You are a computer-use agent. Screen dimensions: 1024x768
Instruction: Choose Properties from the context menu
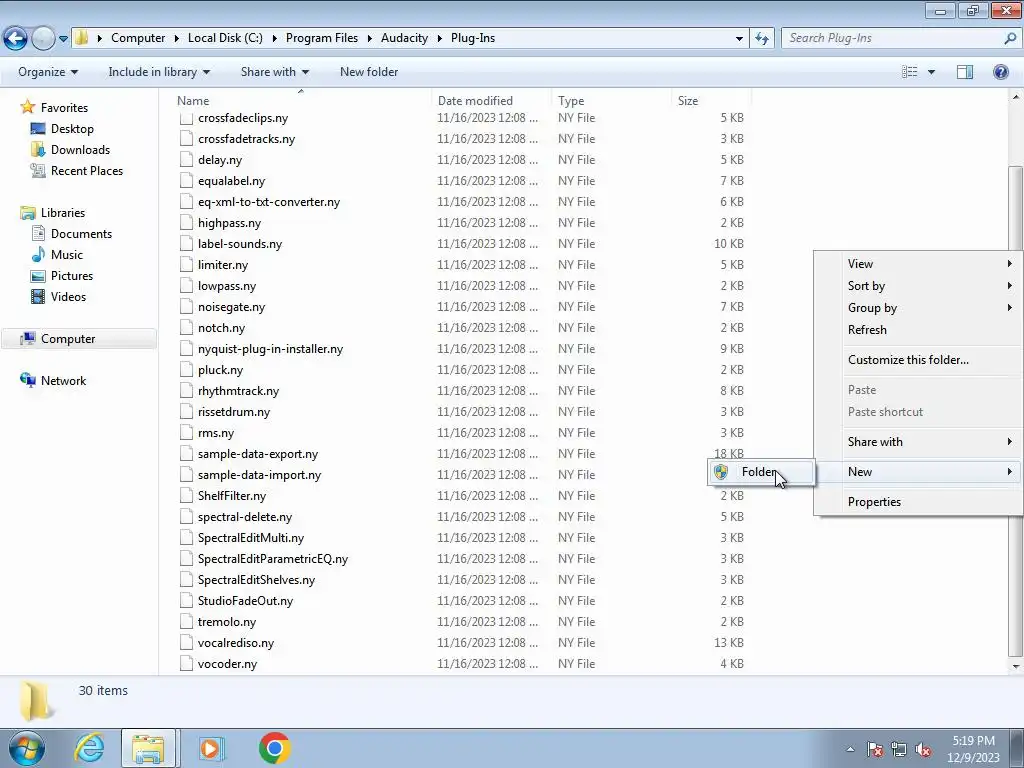tap(918, 502)
